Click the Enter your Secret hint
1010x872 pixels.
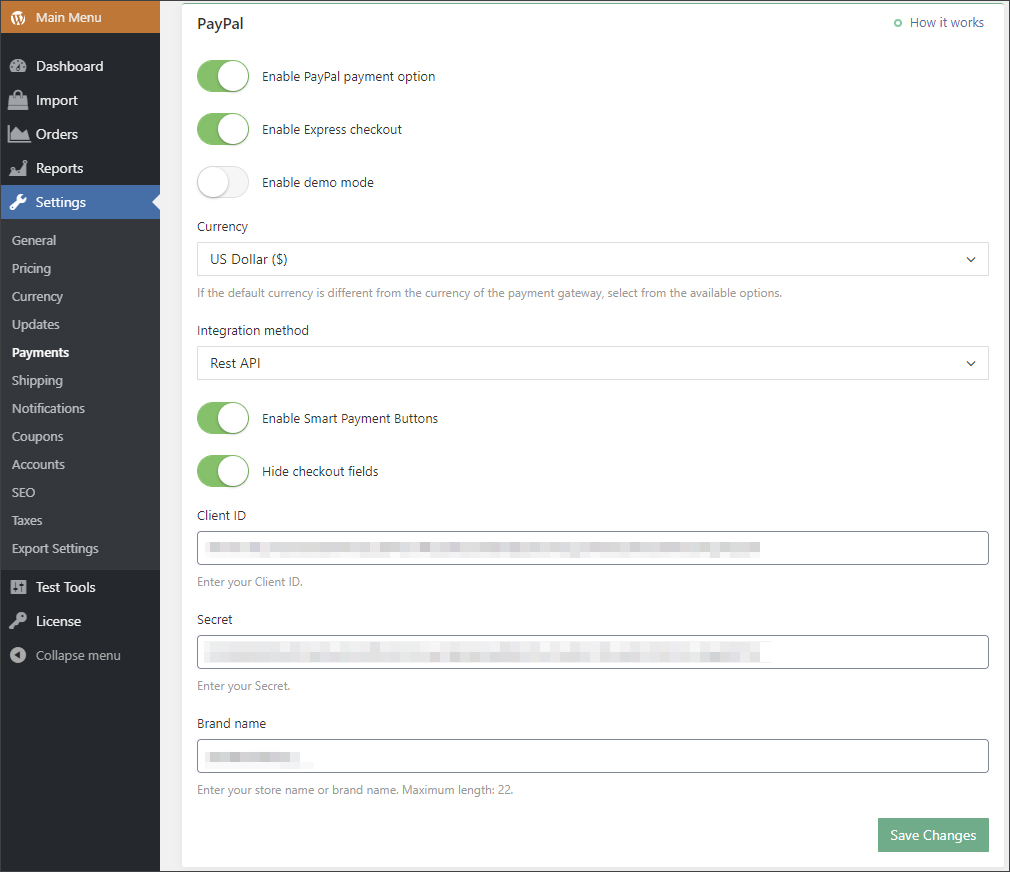tap(243, 686)
